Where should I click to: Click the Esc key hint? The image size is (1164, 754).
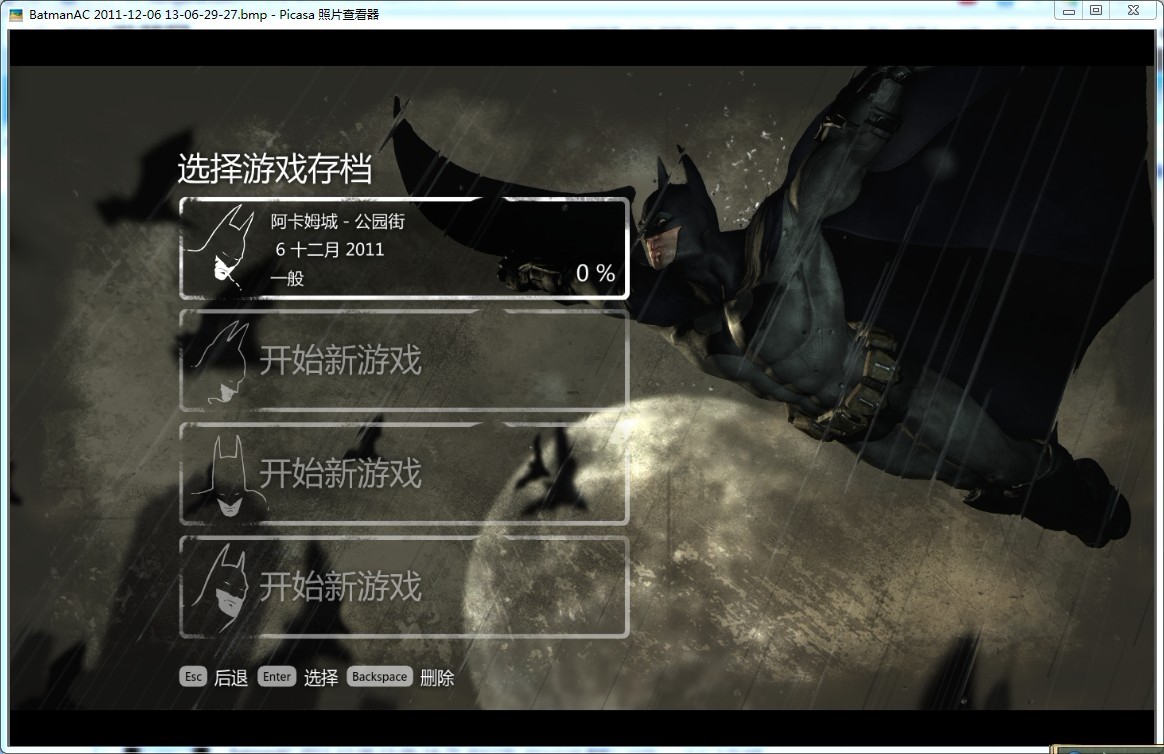click(x=193, y=677)
